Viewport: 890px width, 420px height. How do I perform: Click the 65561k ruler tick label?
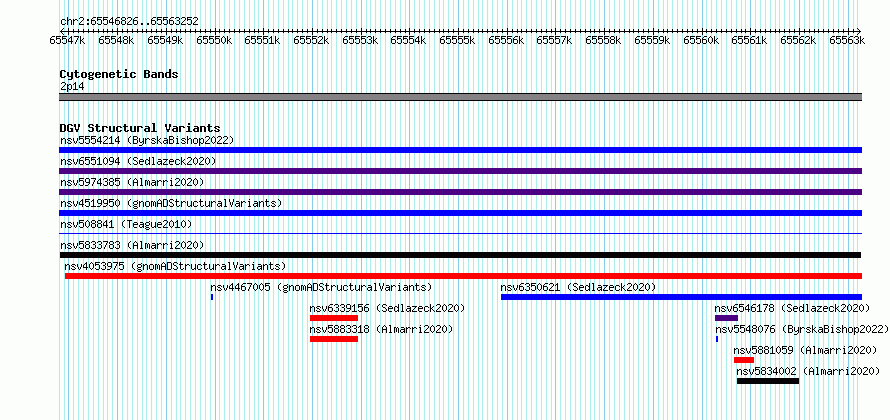[x=749, y=40]
